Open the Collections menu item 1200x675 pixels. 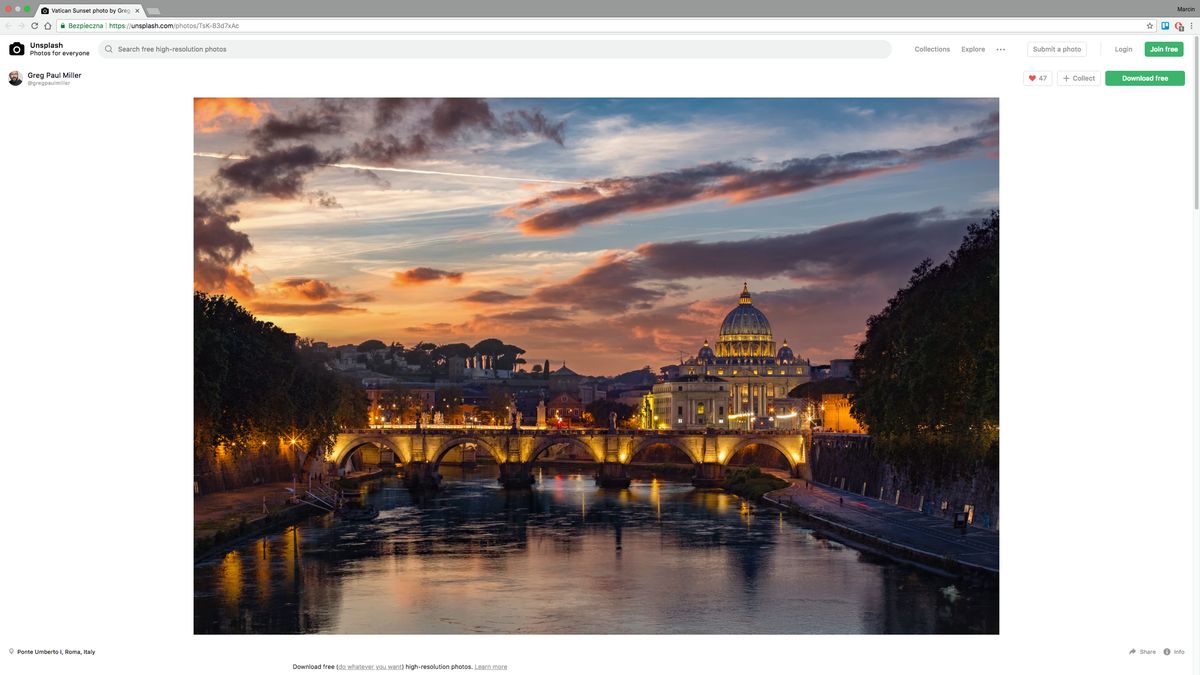[x=932, y=49]
